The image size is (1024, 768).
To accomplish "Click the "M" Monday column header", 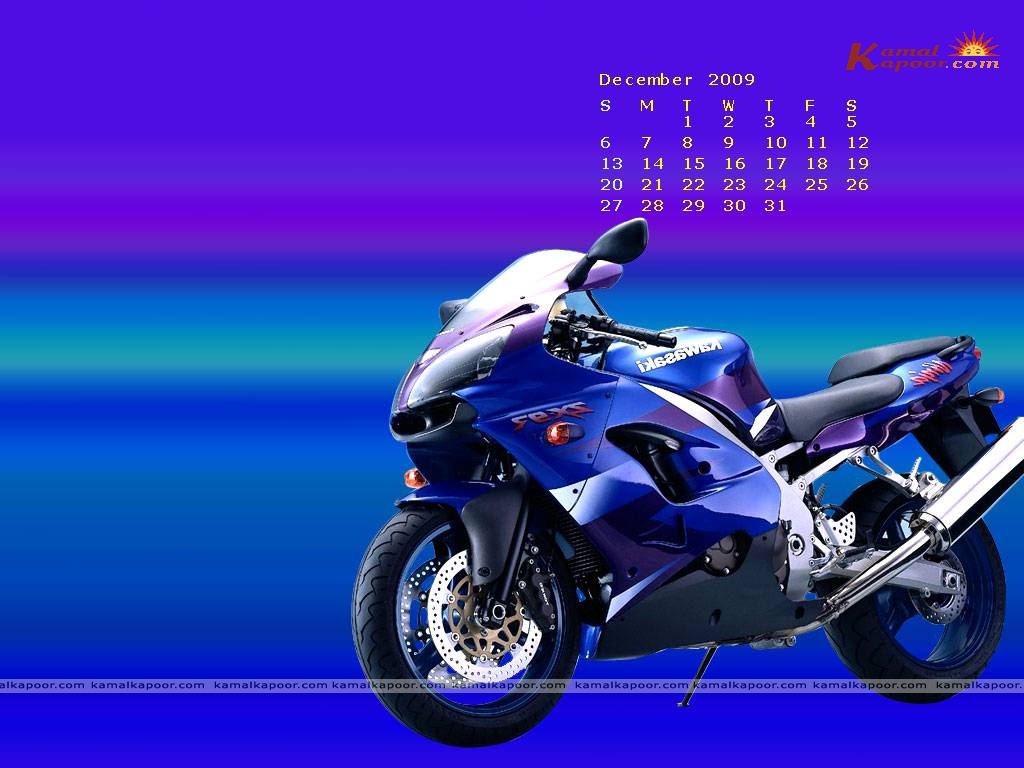I will pos(647,105).
